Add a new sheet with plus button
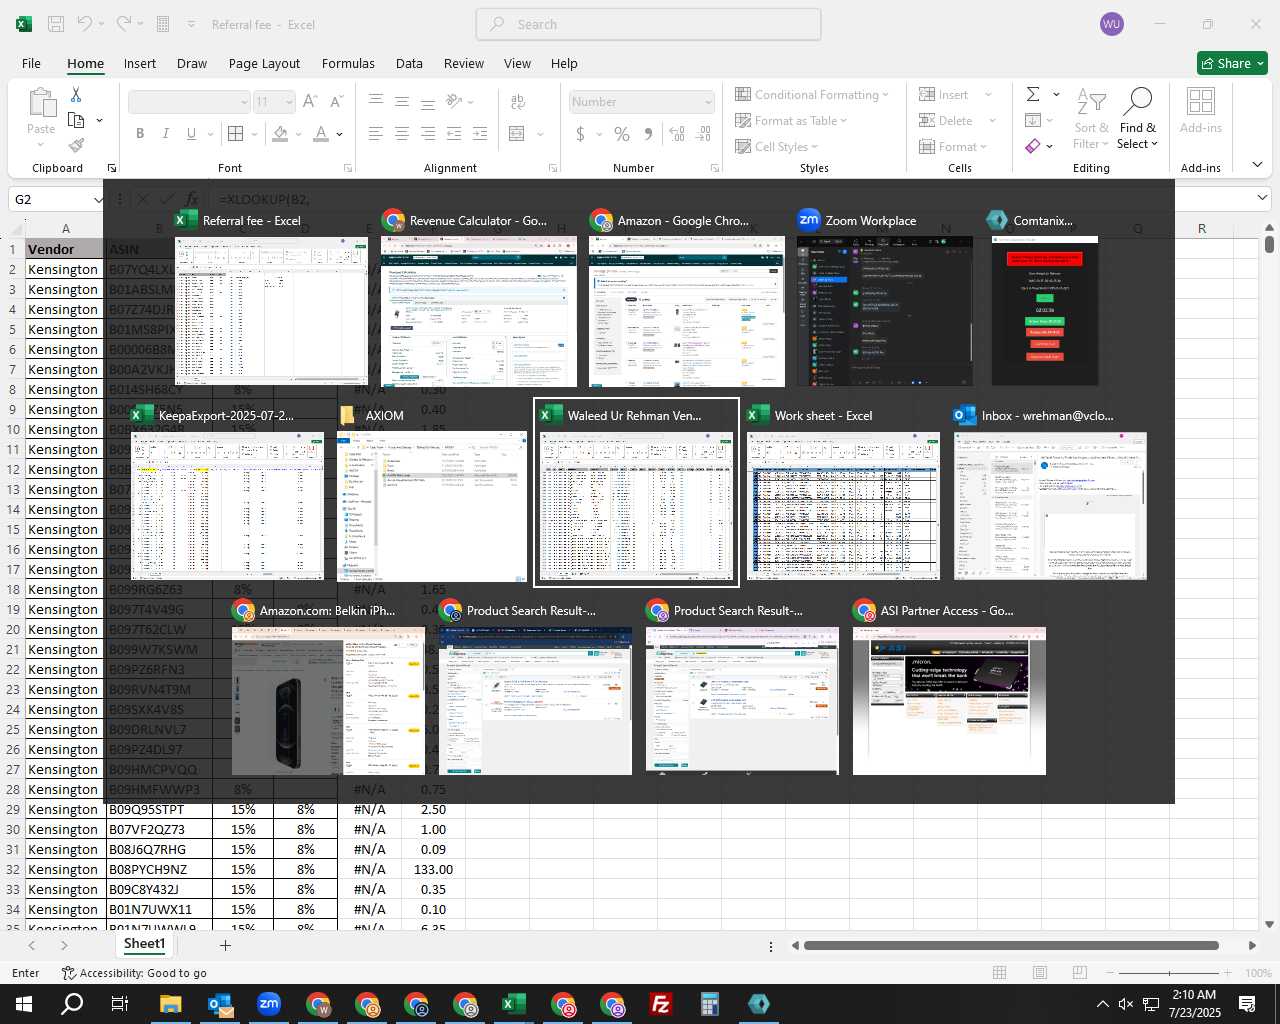Image resolution: width=1280 pixels, height=1024 pixels. click(x=225, y=945)
